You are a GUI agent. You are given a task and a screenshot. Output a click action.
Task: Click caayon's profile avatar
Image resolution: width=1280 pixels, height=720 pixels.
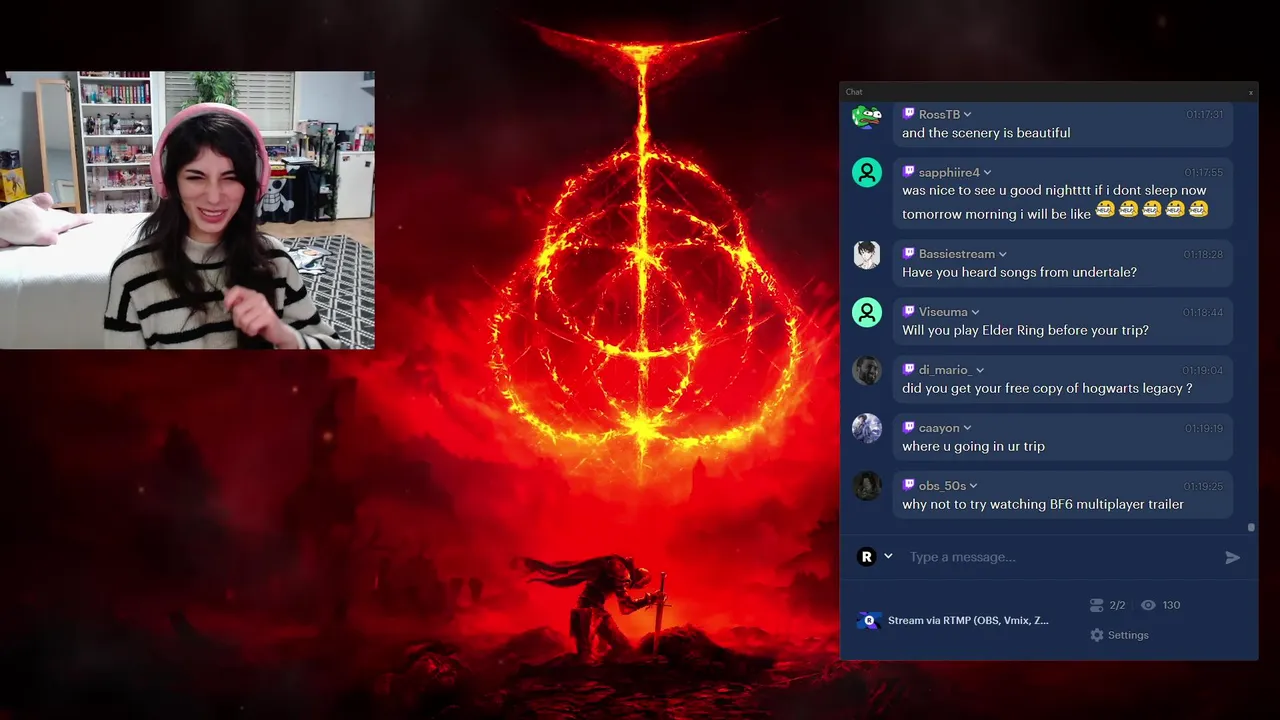(867, 428)
